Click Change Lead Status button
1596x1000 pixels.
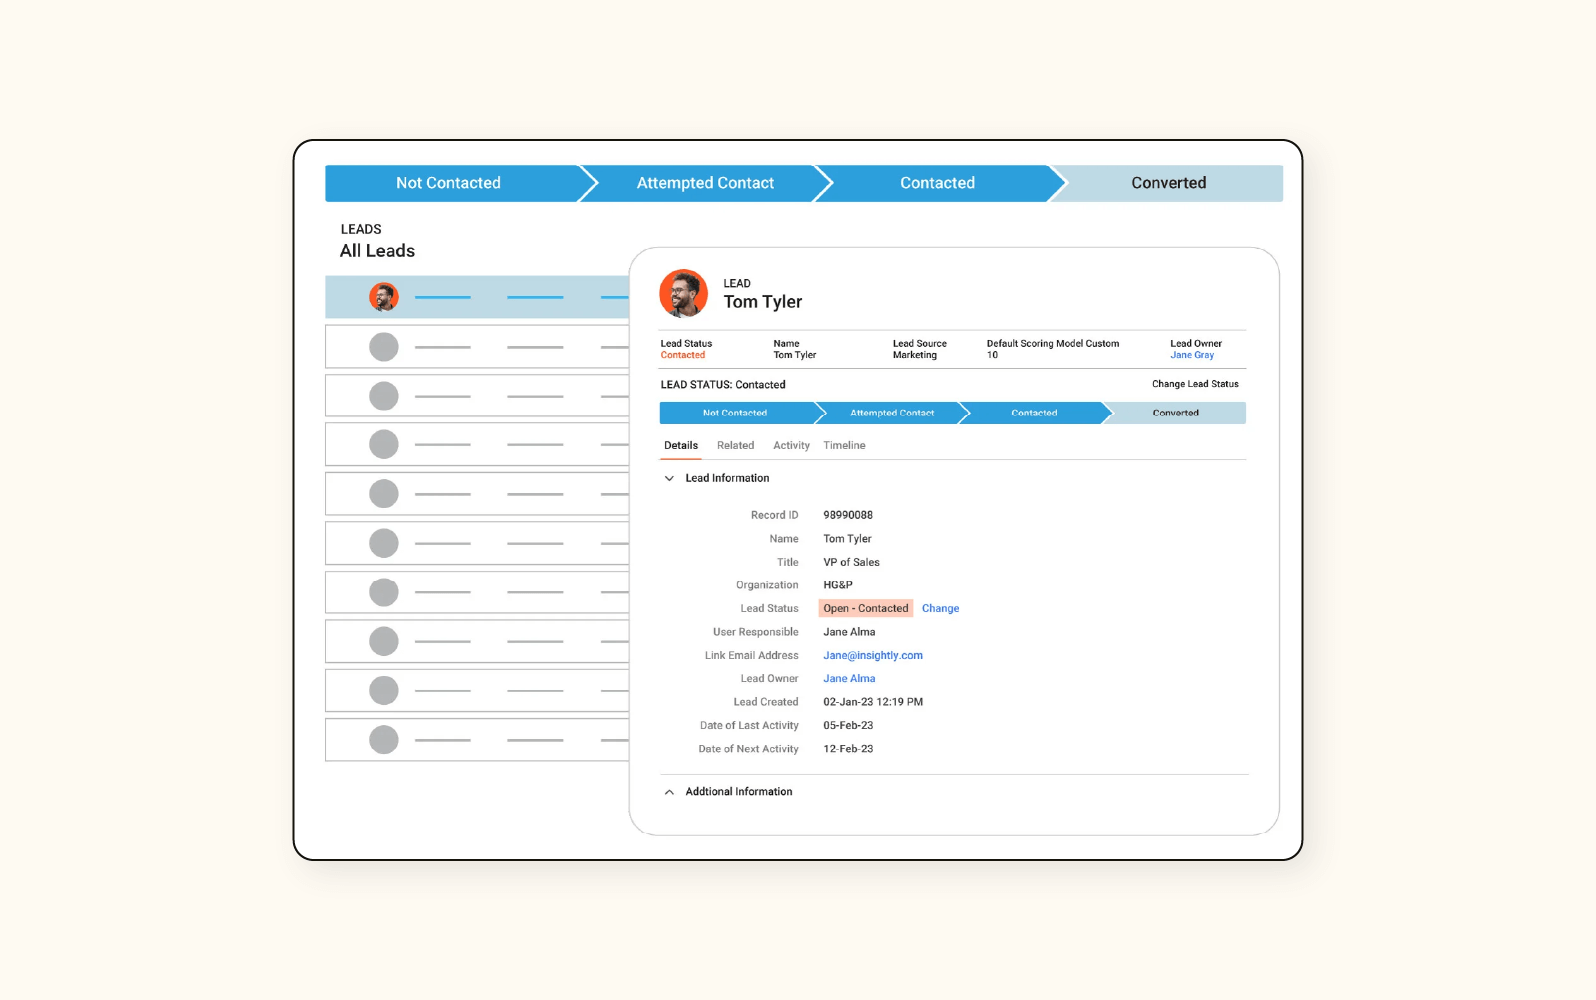[x=1195, y=384]
